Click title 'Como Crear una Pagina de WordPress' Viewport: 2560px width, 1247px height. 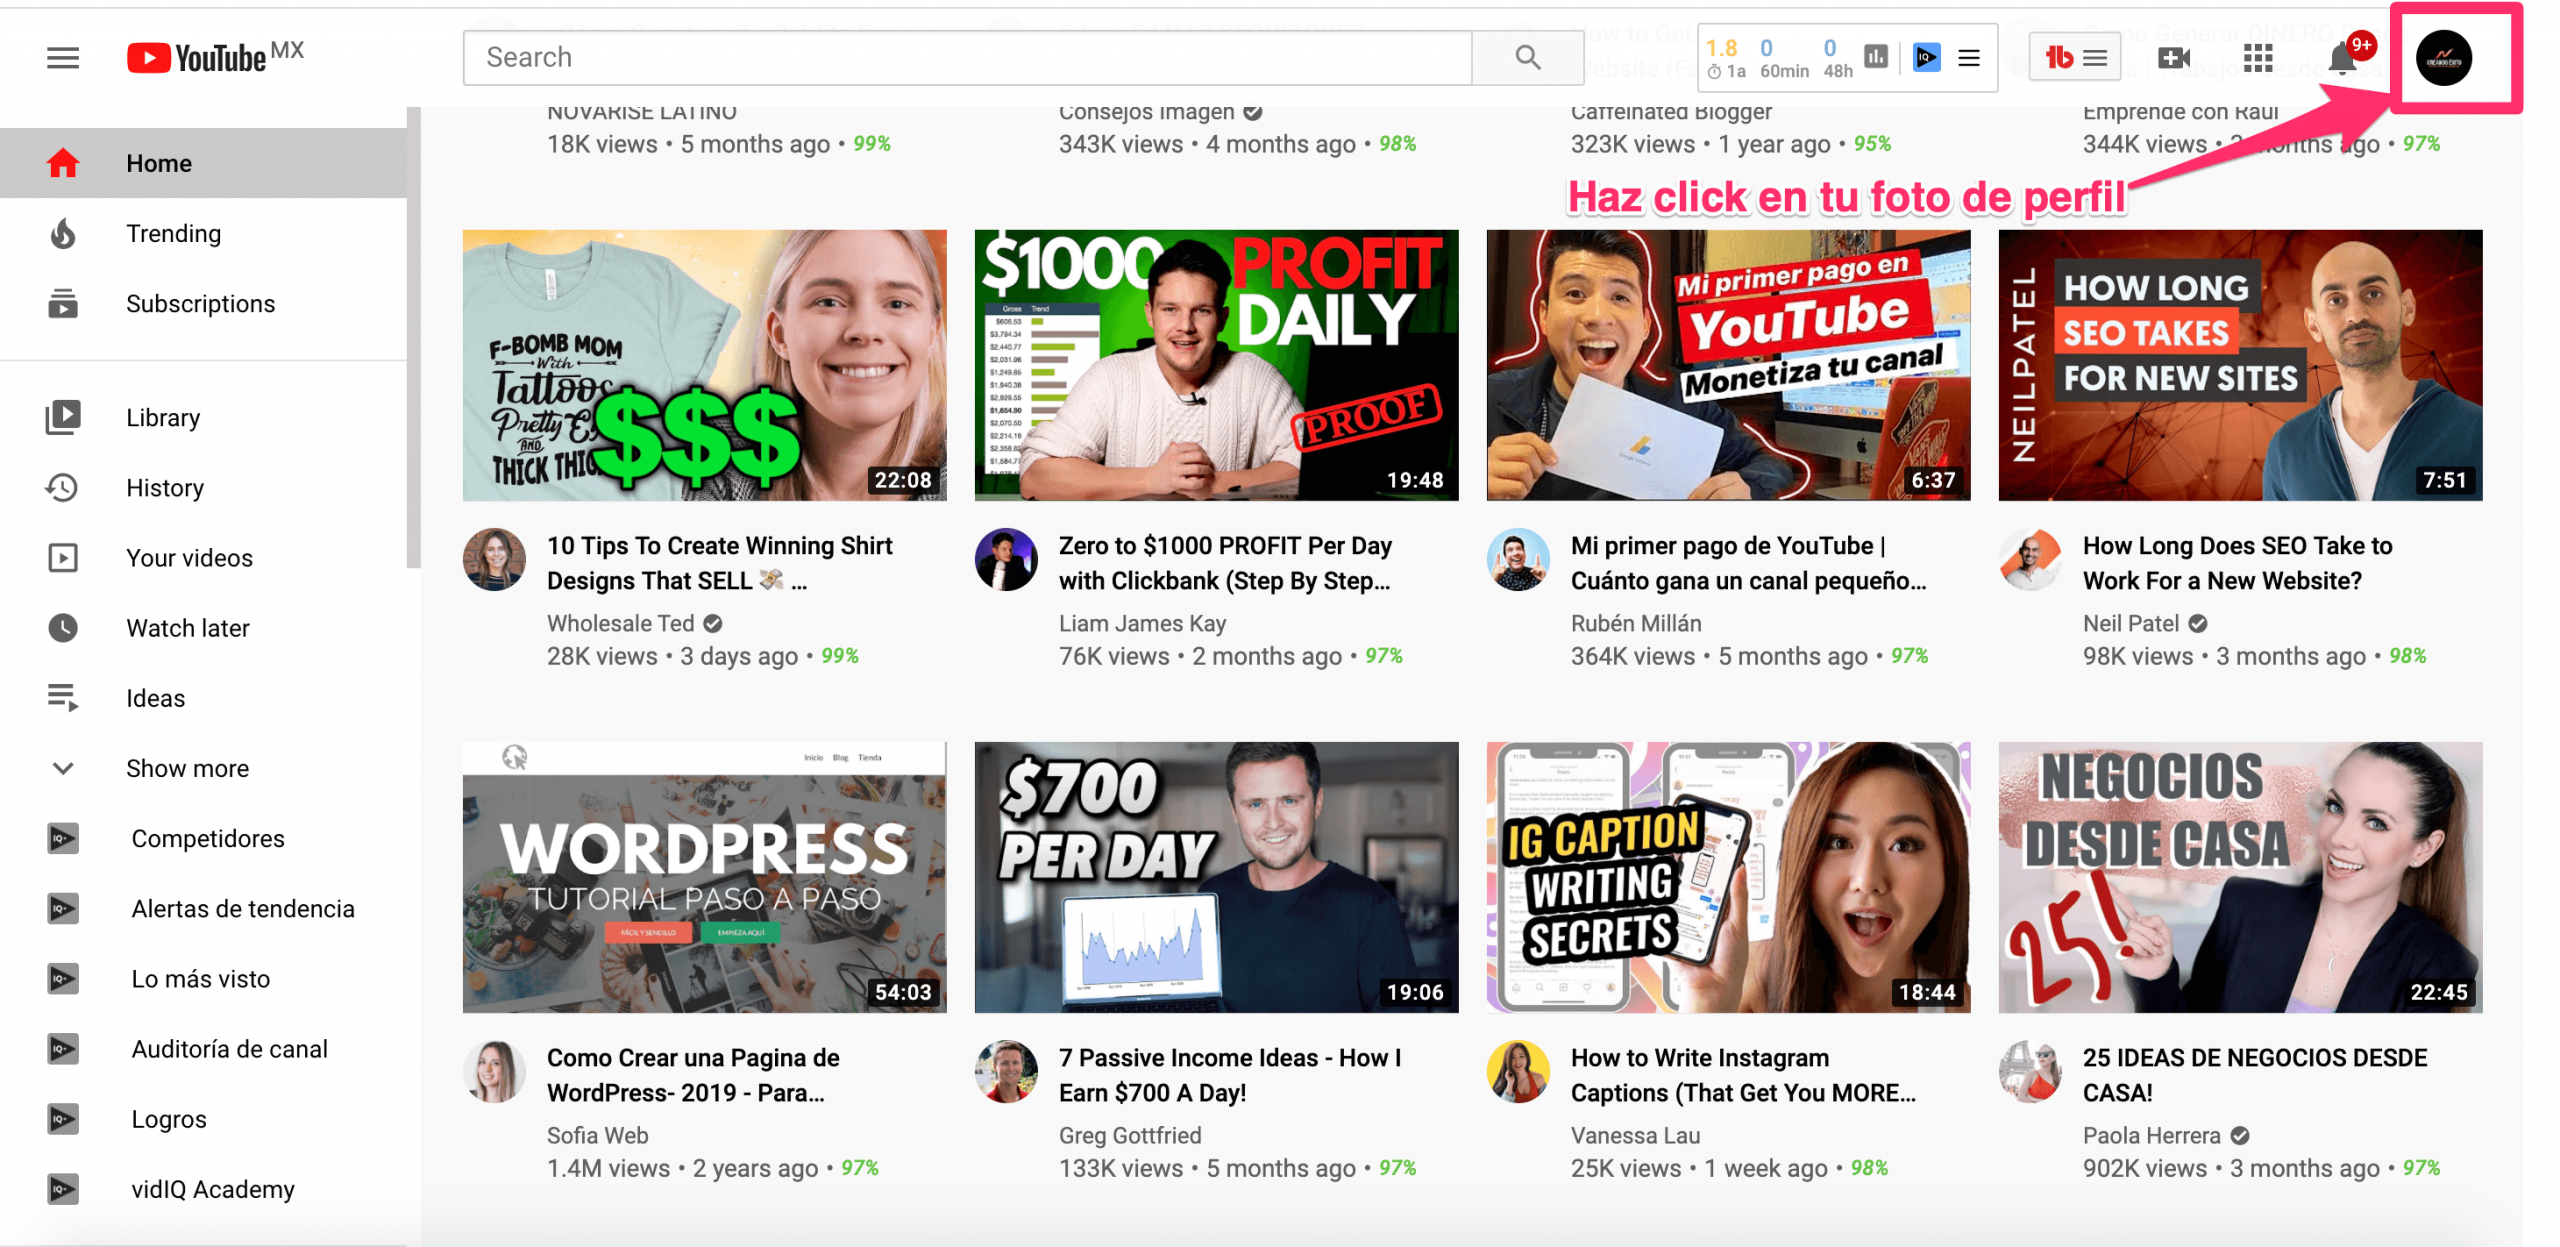pyautogui.click(x=693, y=1075)
